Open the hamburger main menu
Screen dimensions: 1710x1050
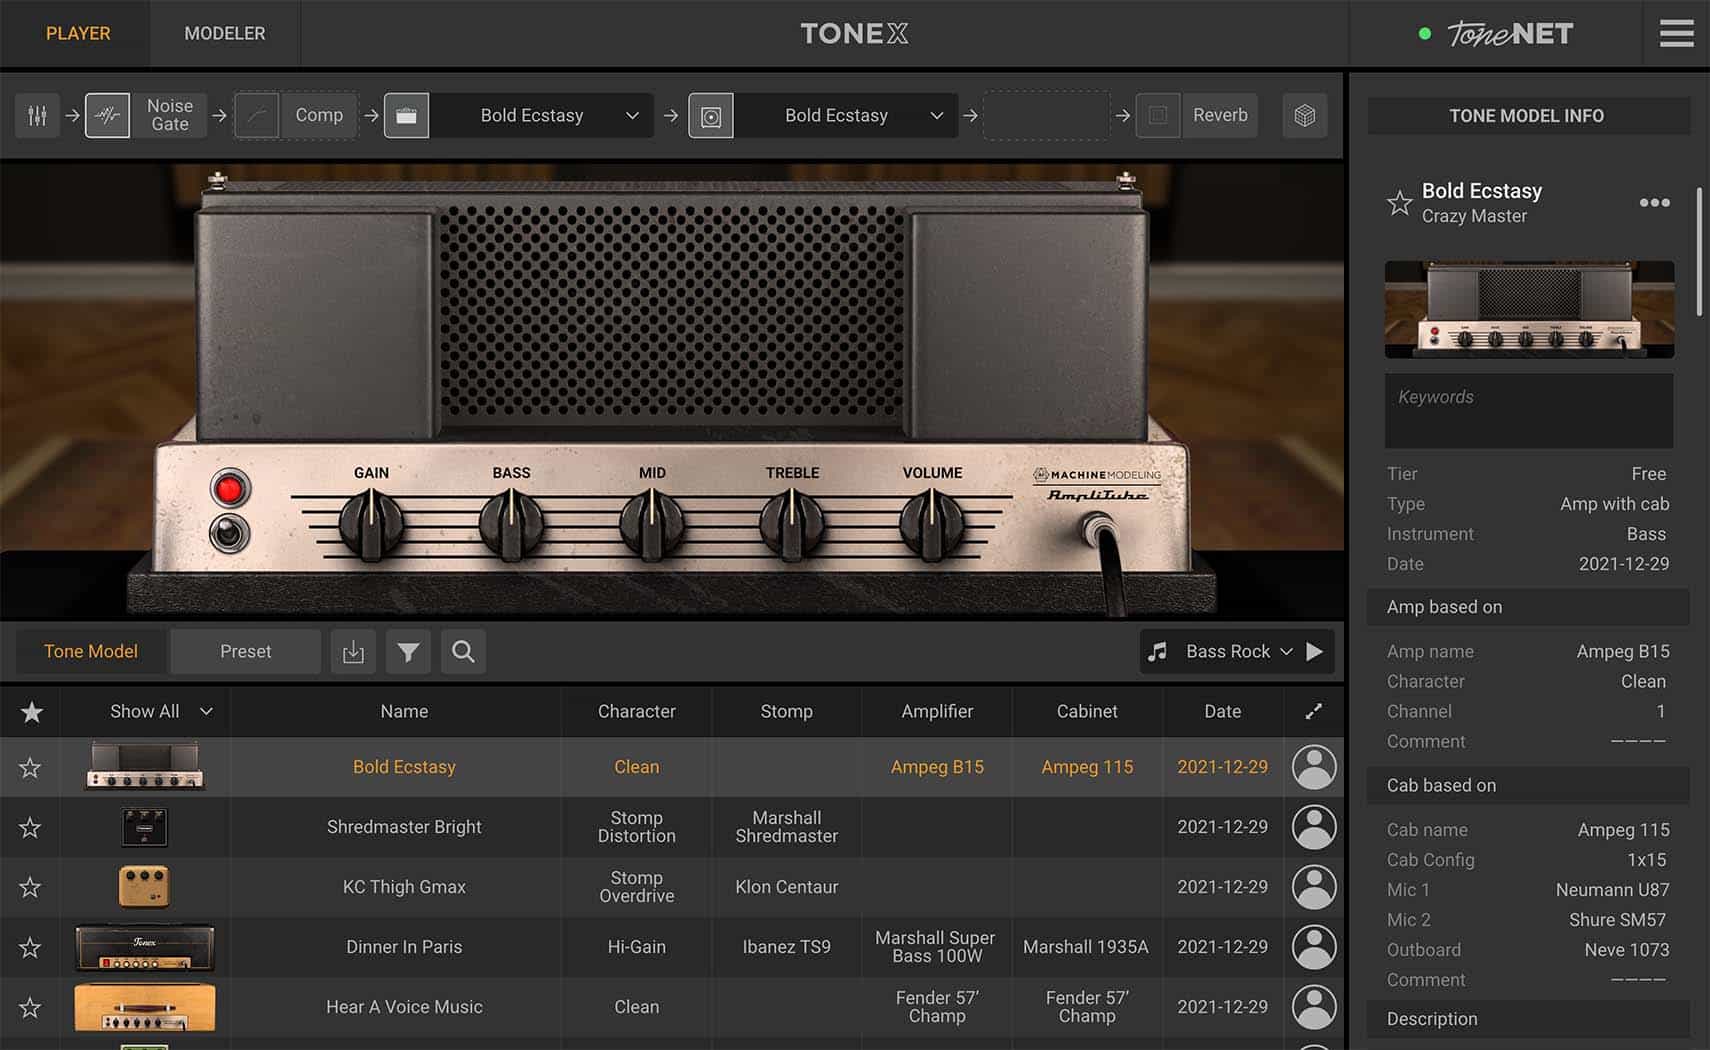[x=1676, y=34]
